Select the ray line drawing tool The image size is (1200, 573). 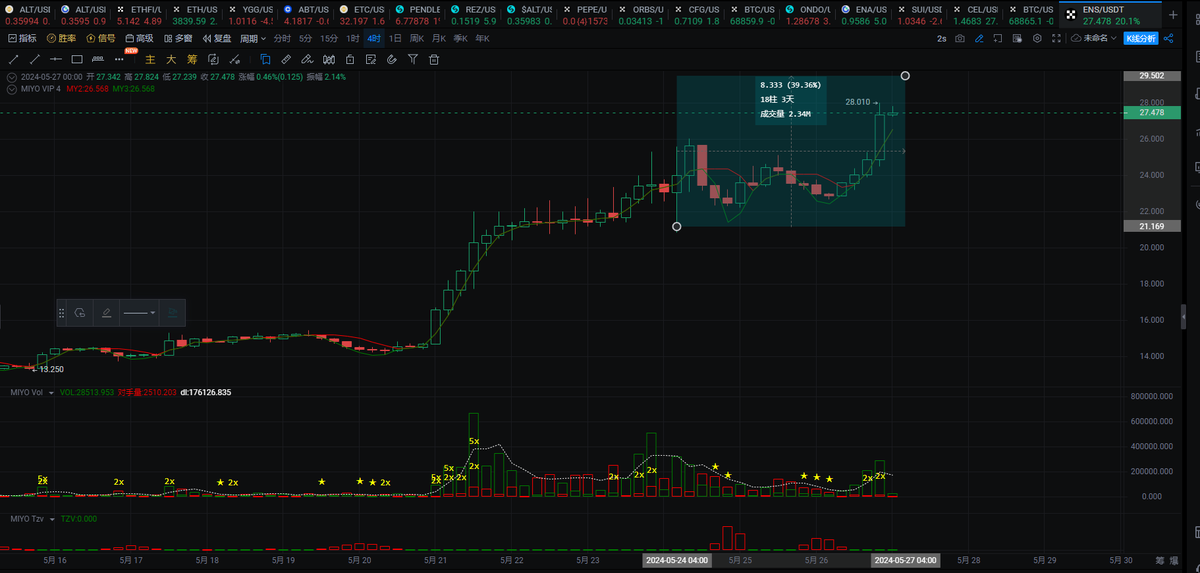click(35, 59)
